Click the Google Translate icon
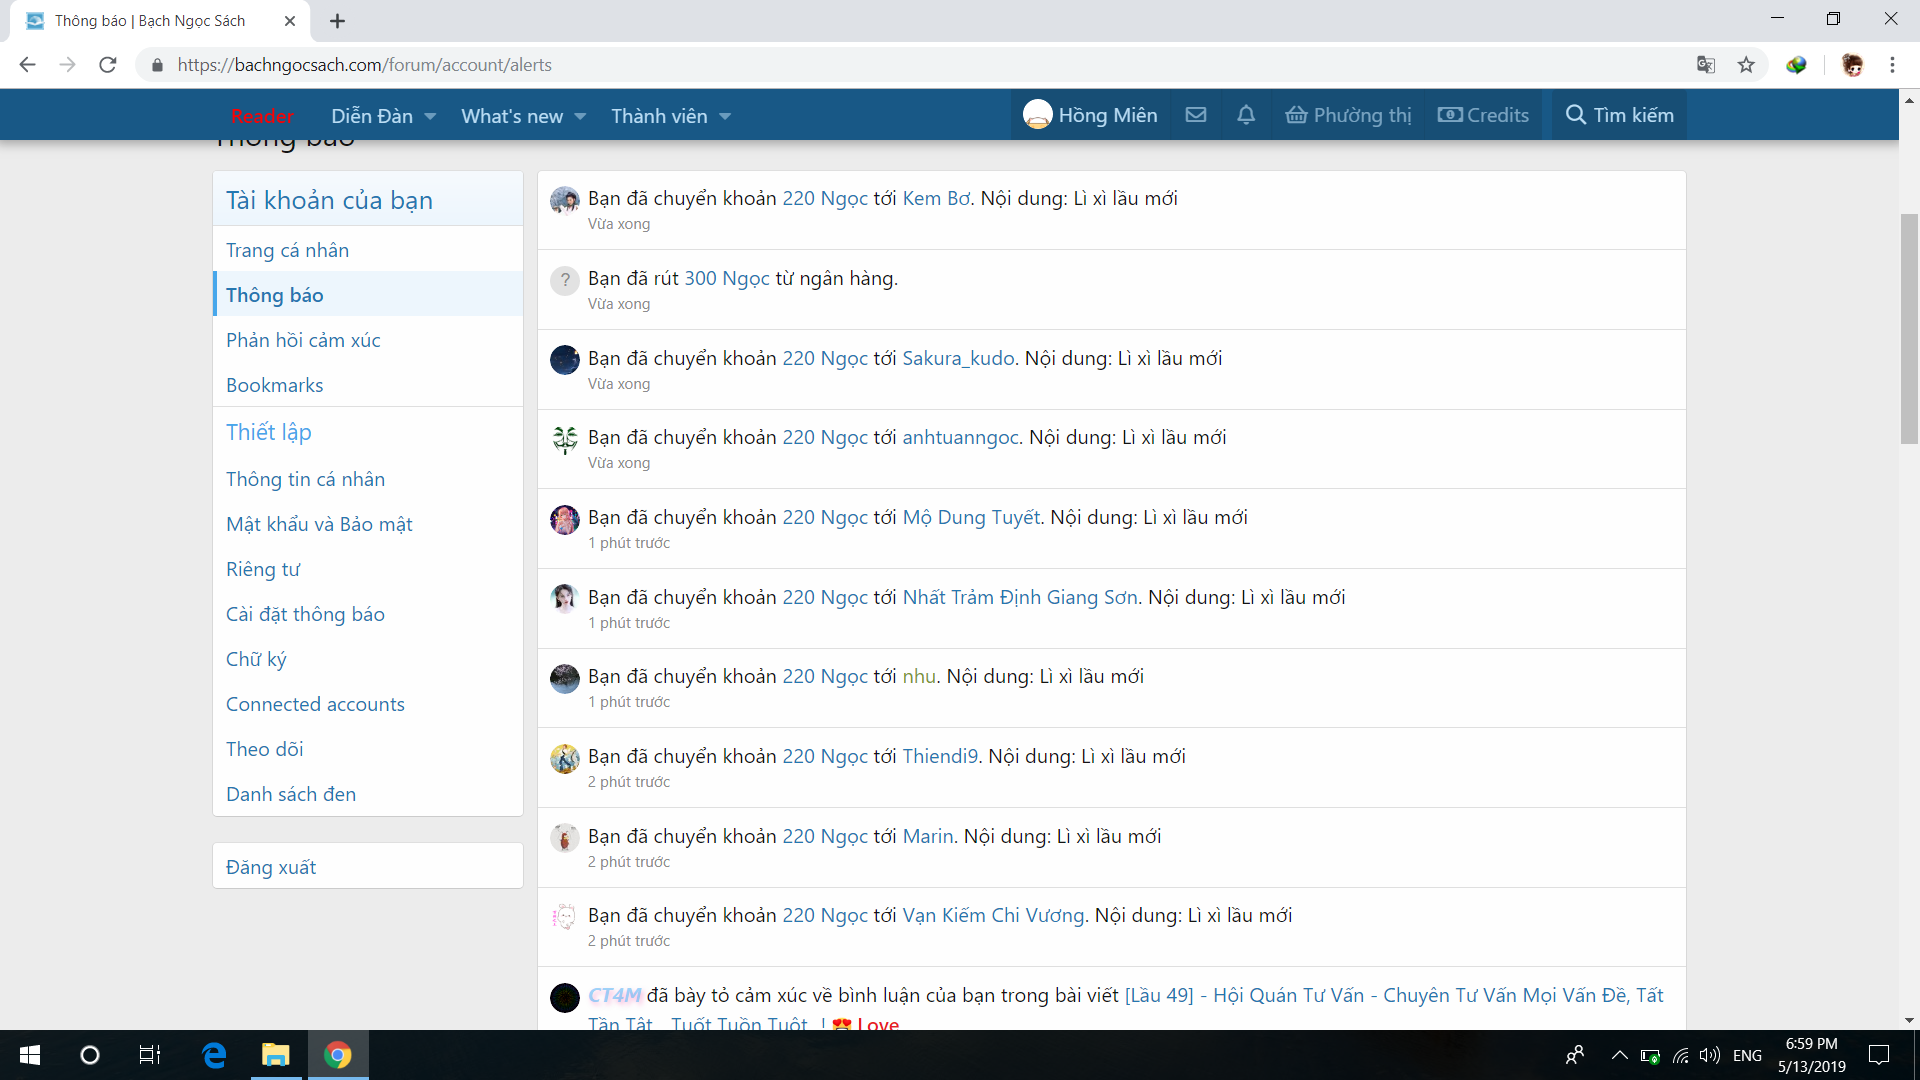This screenshot has height=1080, width=1920. tap(1706, 65)
